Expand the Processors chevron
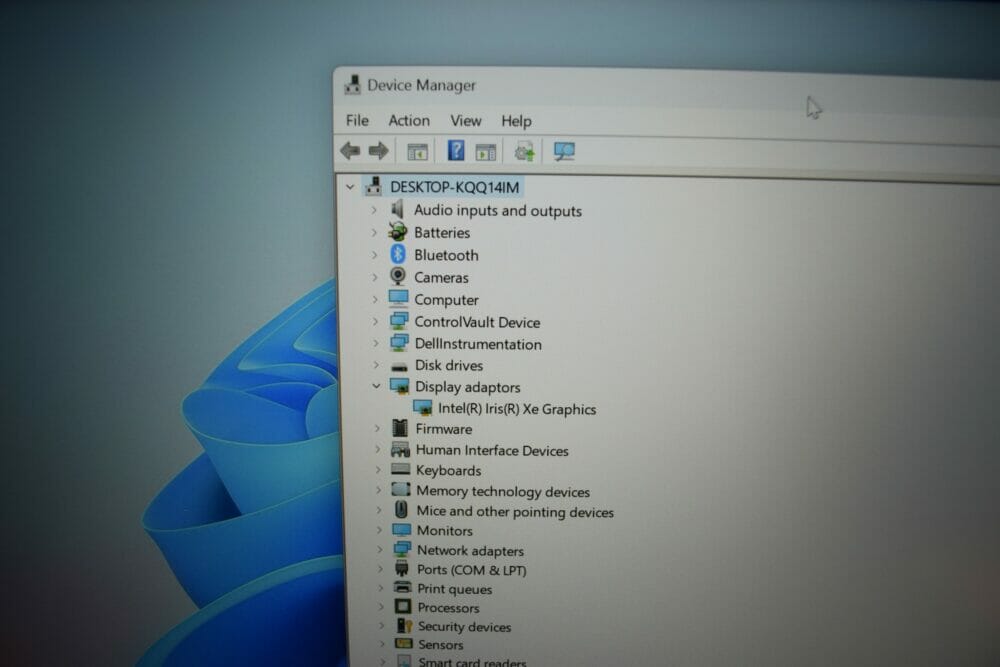1000x667 pixels. (x=381, y=606)
